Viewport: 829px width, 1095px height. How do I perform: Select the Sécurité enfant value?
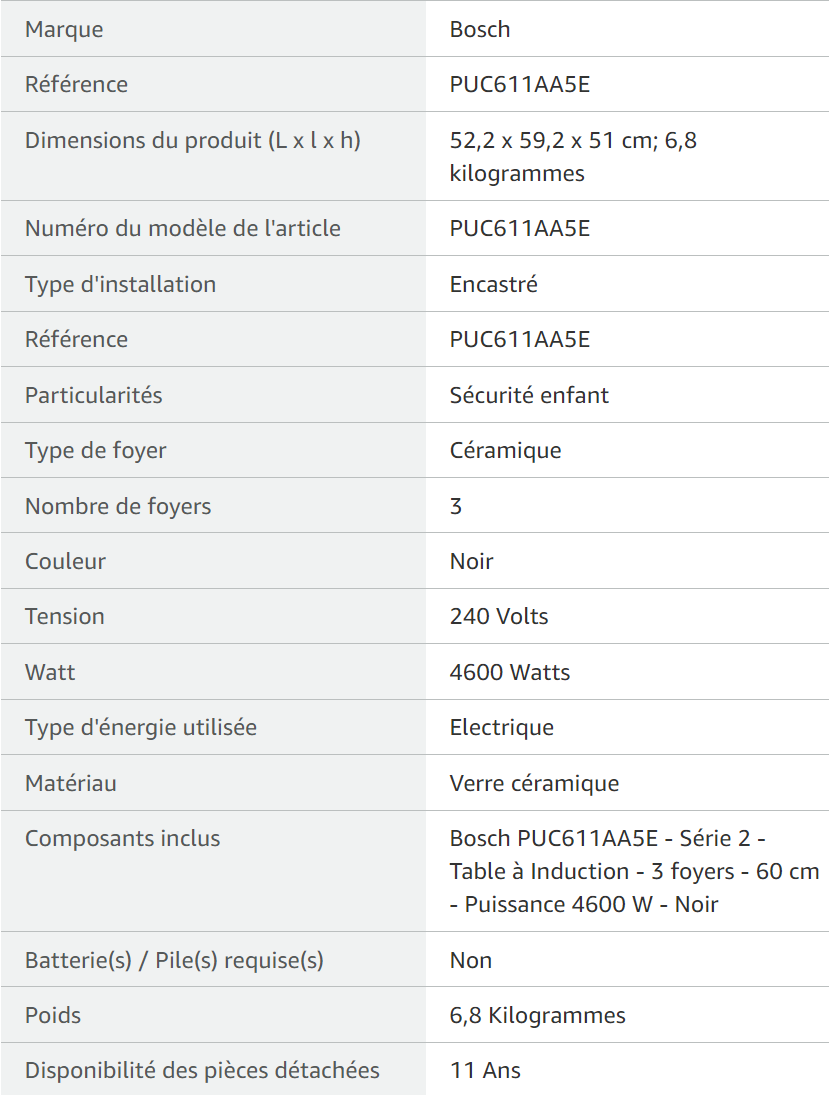[529, 395]
